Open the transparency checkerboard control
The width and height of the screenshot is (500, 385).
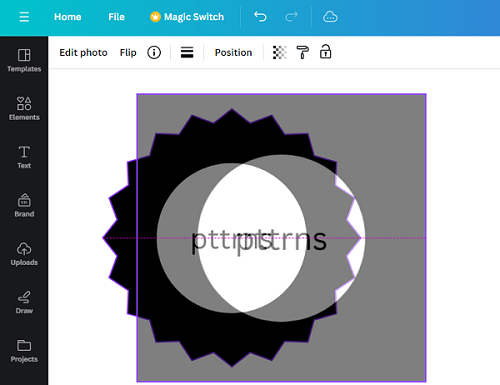click(x=280, y=52)
